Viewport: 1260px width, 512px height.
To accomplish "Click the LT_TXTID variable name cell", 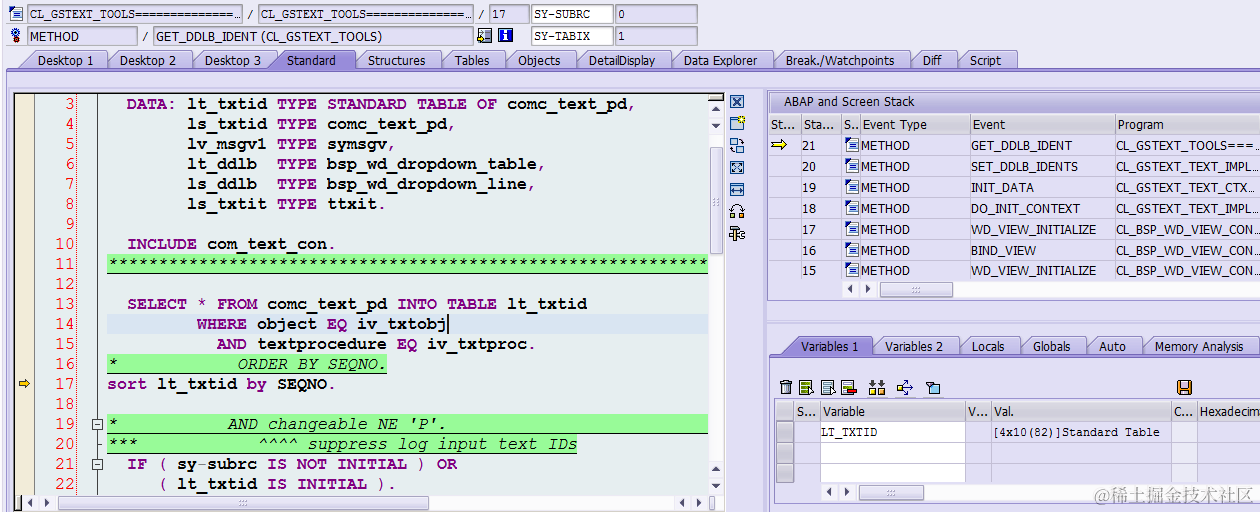I will [x=892, y=432].
